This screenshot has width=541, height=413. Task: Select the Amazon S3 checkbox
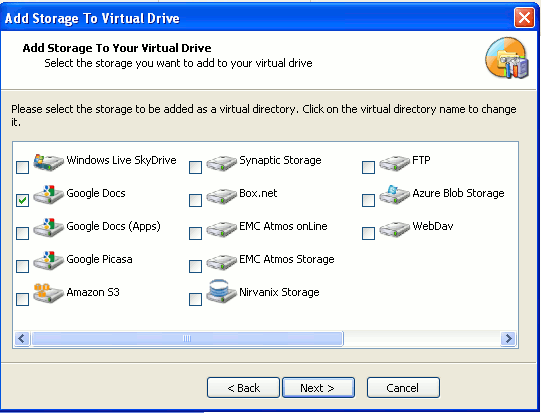point(23,299)
